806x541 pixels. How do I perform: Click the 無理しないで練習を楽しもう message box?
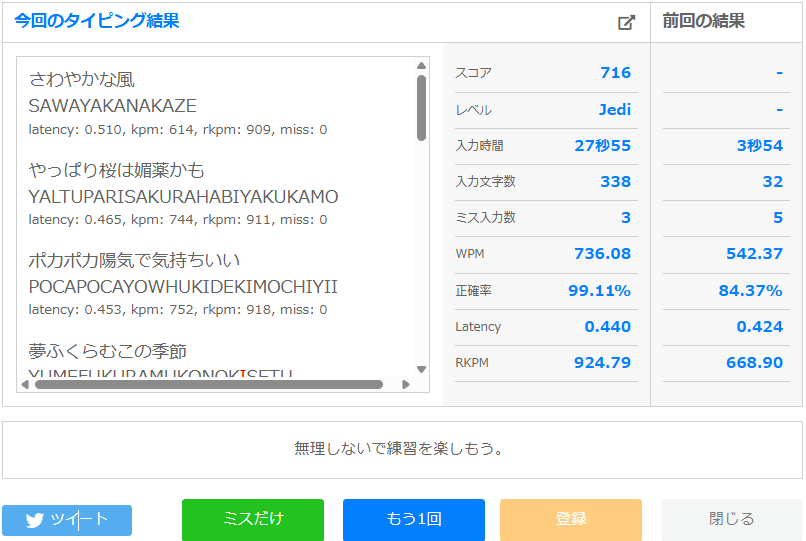point(402,449)
